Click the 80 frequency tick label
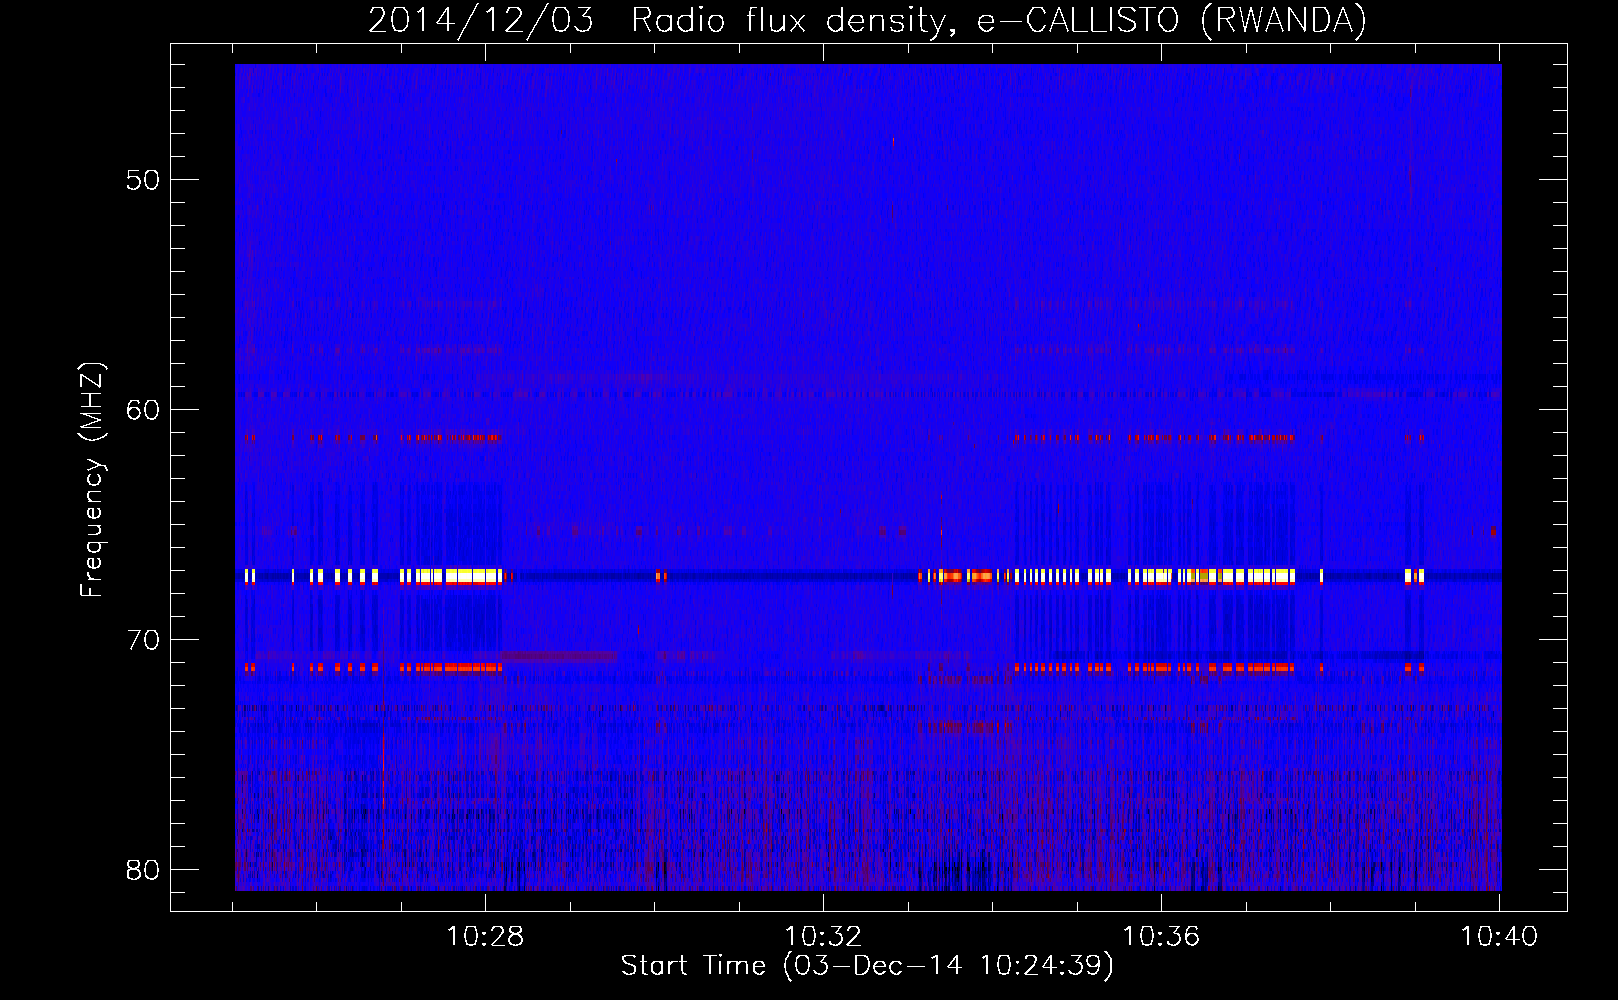The width and height of the screenshot is (1618, 1000). [143, 870]
